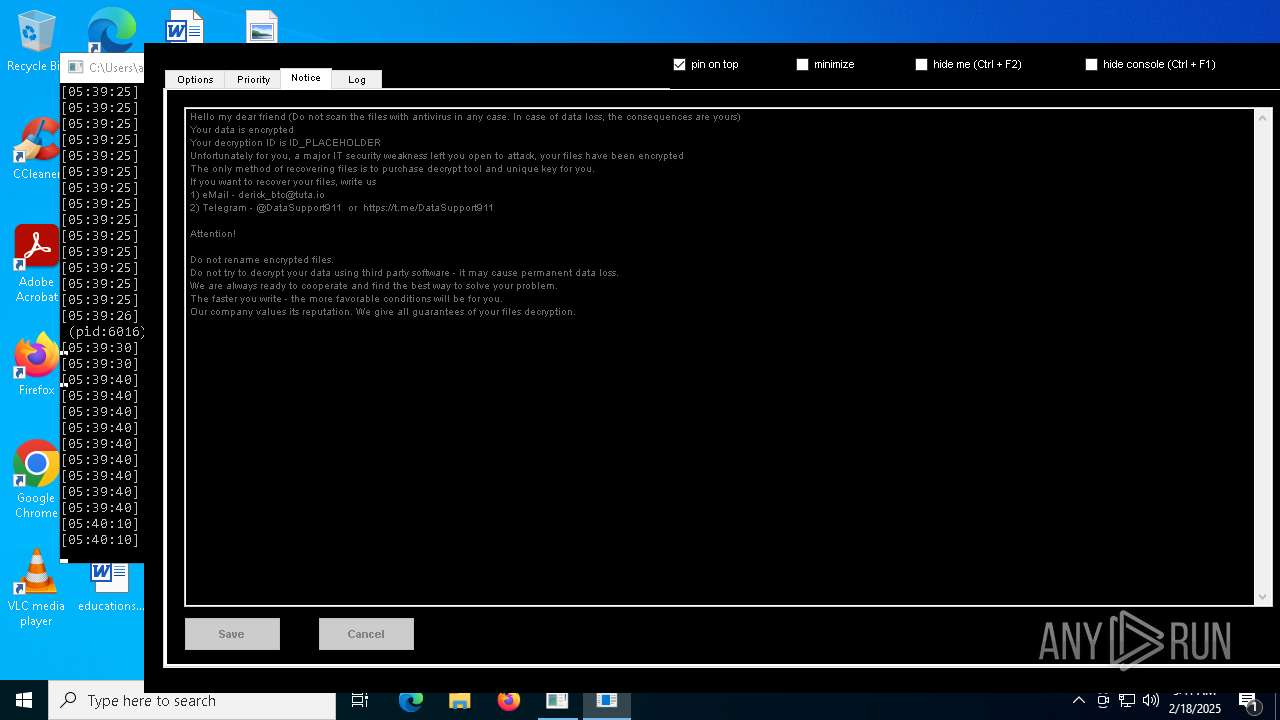This screenshot has width=1280, height=720.
Task: Launch Adobe Acrobat from the desktop
Action: pos(36,263)
